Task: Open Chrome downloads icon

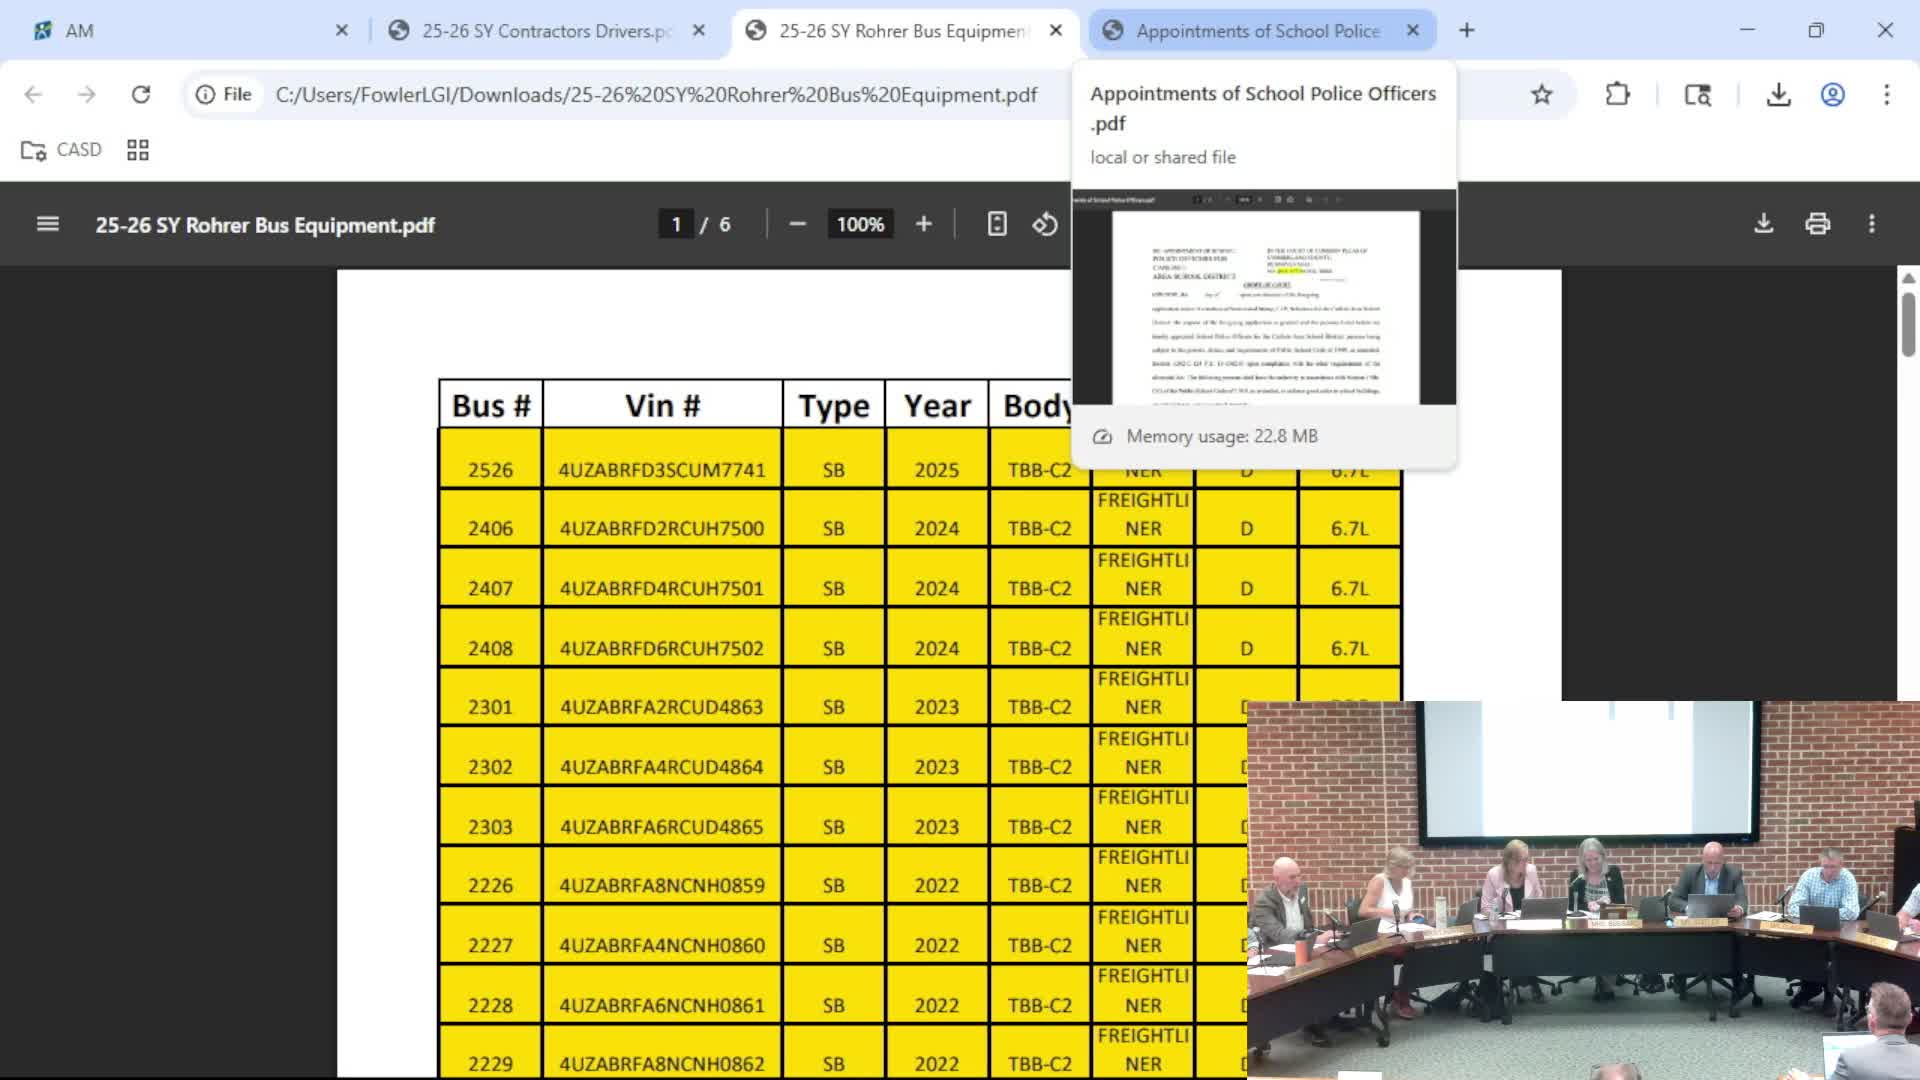Action: pyautogui.click(x=1777, y=94)
